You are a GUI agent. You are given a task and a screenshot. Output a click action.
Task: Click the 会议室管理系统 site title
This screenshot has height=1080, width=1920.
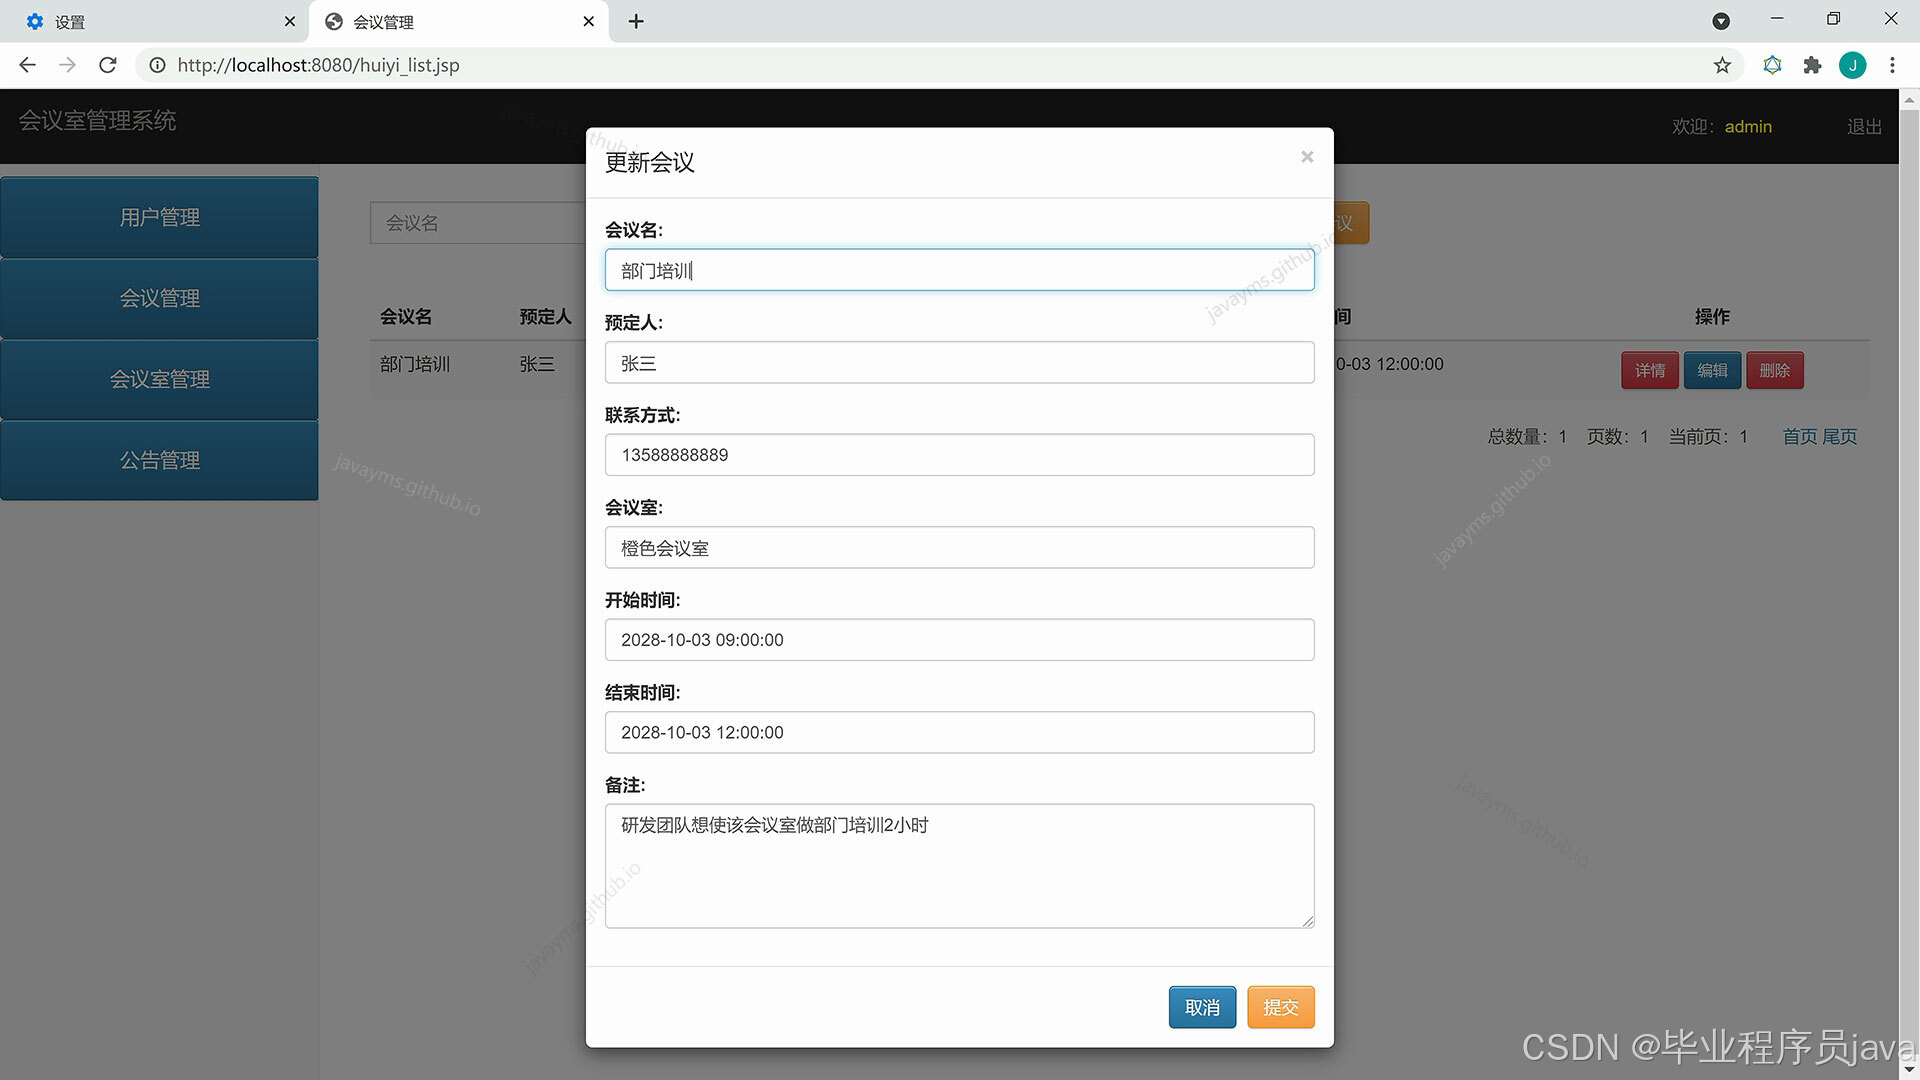tap(97, 121)
